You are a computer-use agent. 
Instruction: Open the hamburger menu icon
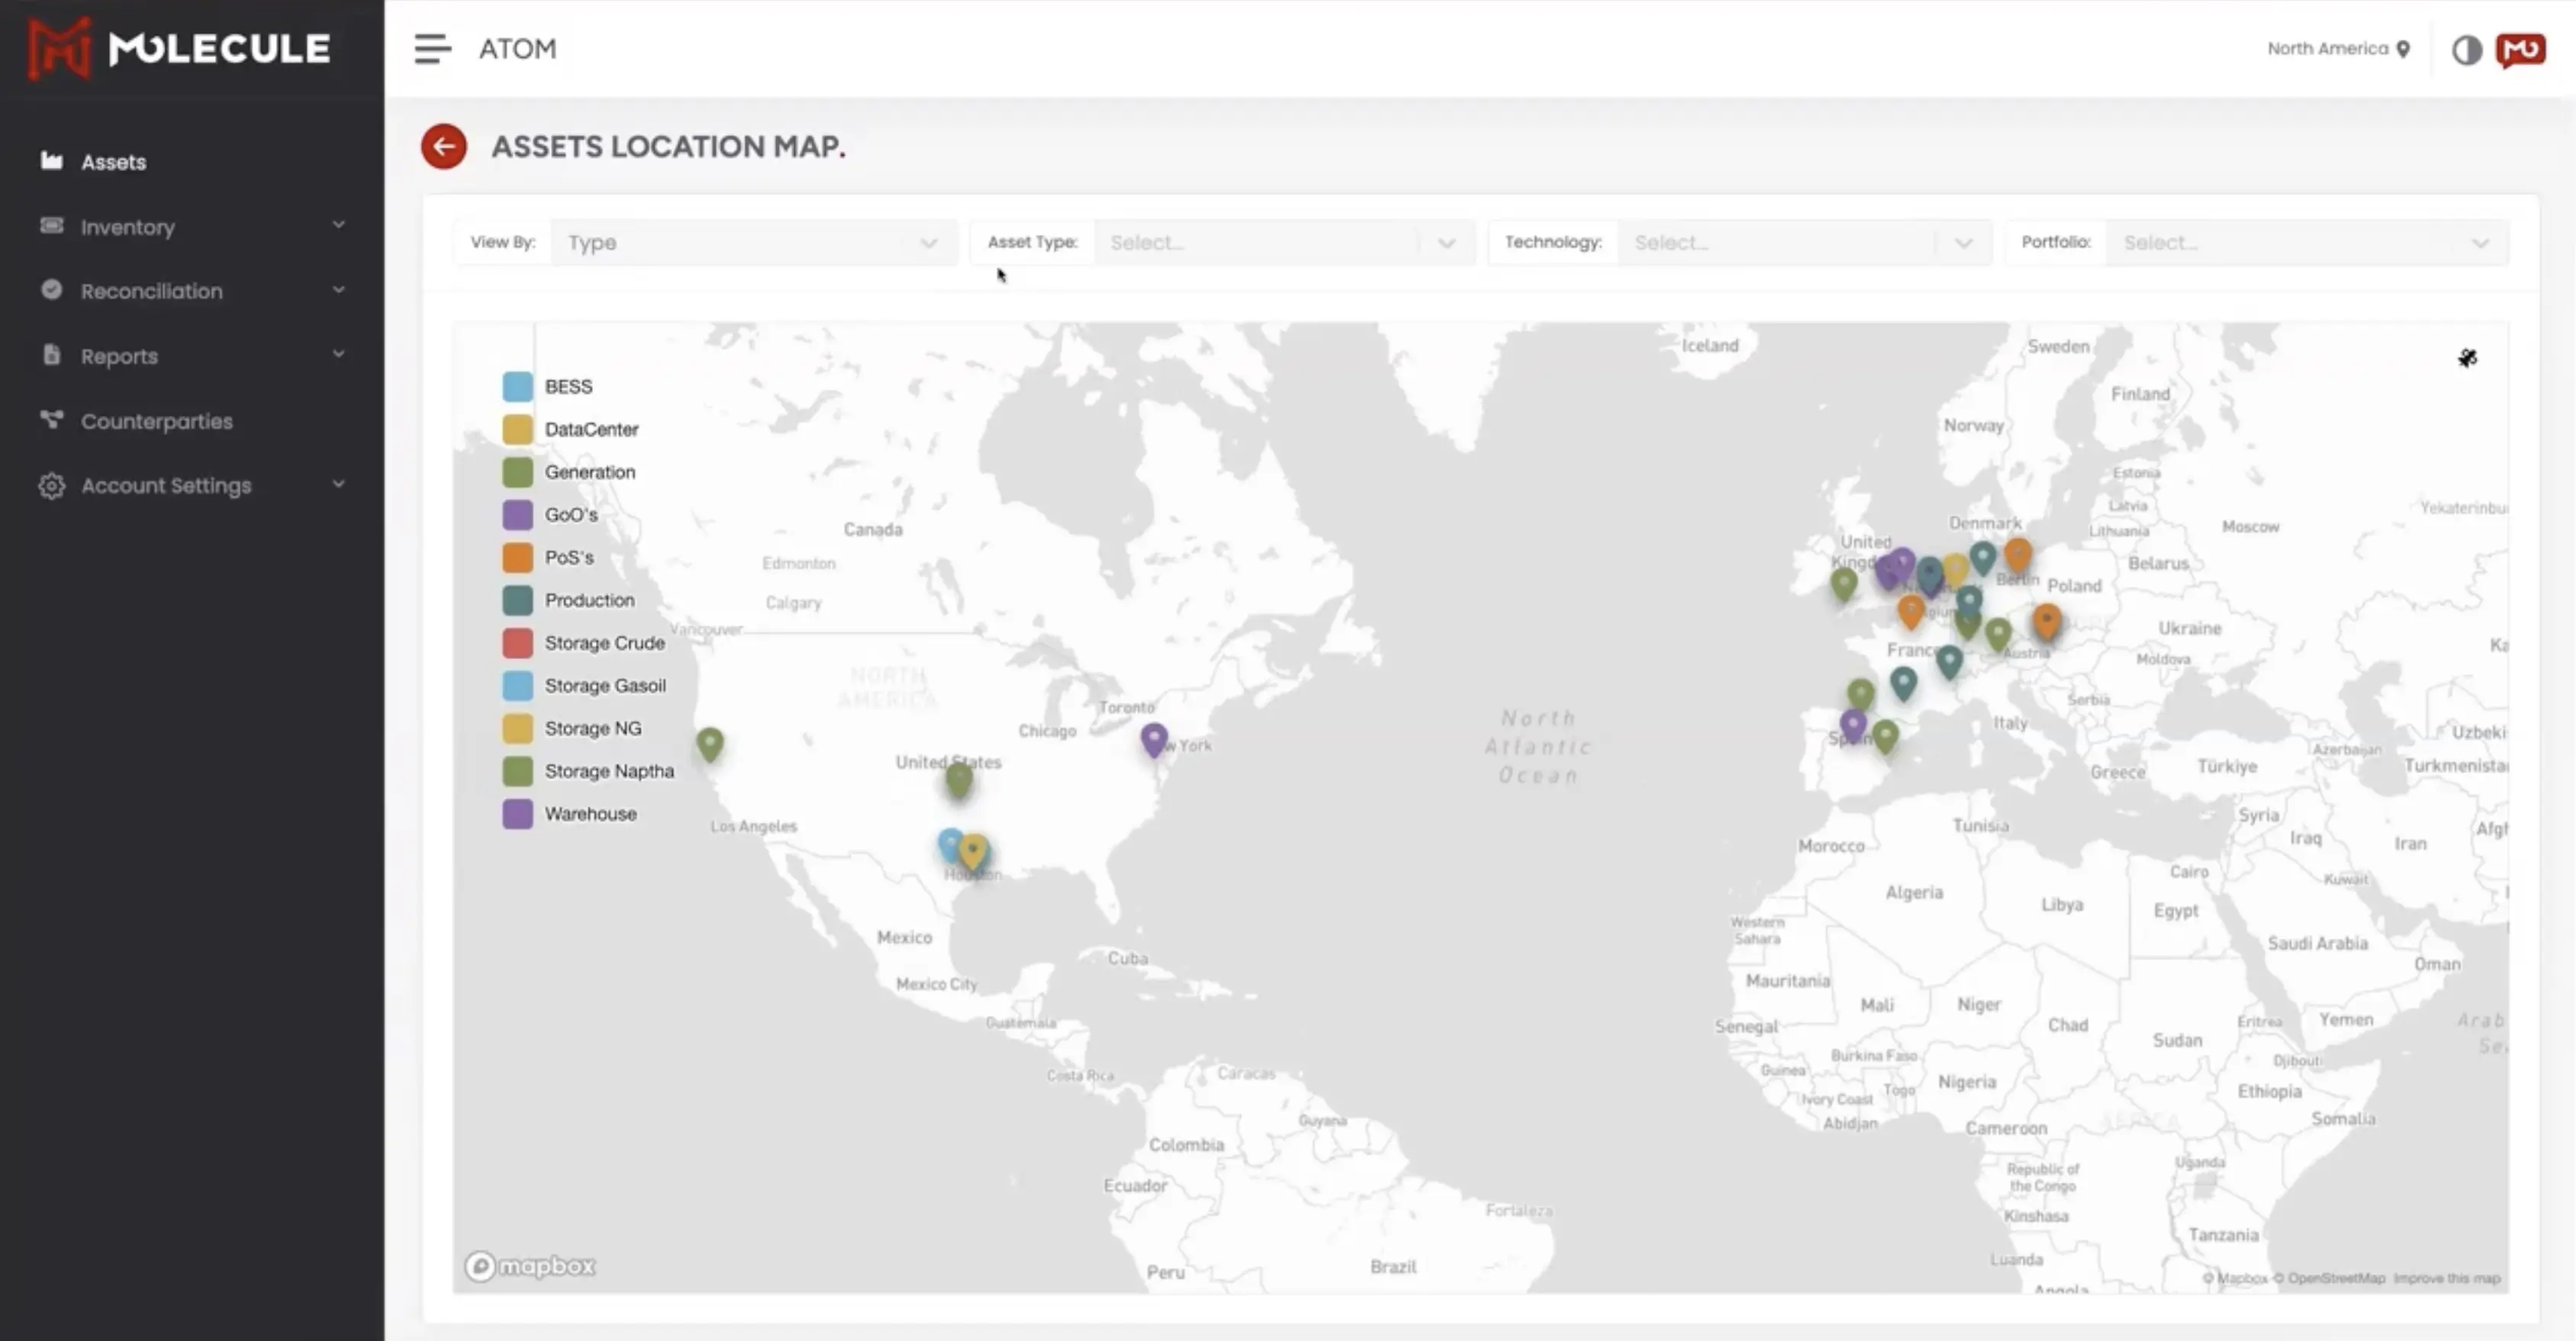point(432,48)
